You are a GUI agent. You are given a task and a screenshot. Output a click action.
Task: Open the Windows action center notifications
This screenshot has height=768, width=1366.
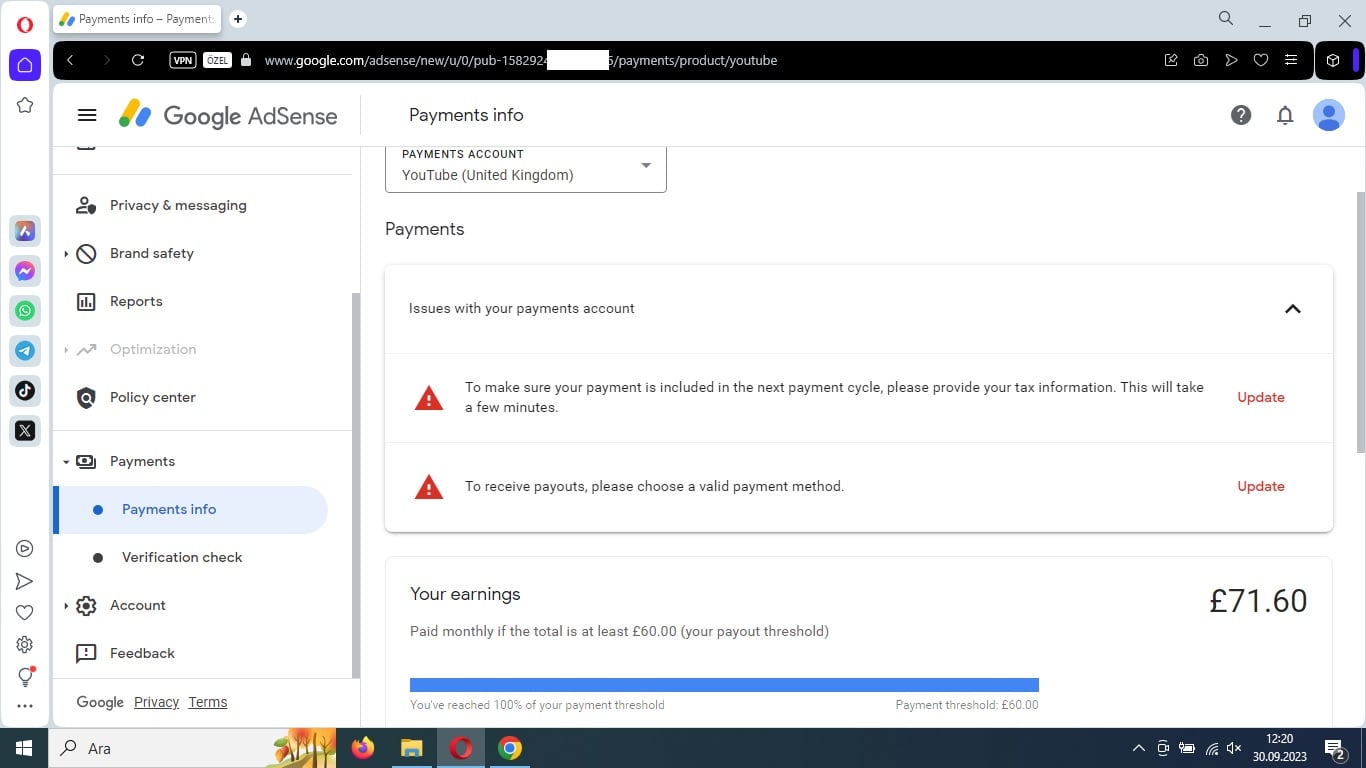pos(1335,748)
